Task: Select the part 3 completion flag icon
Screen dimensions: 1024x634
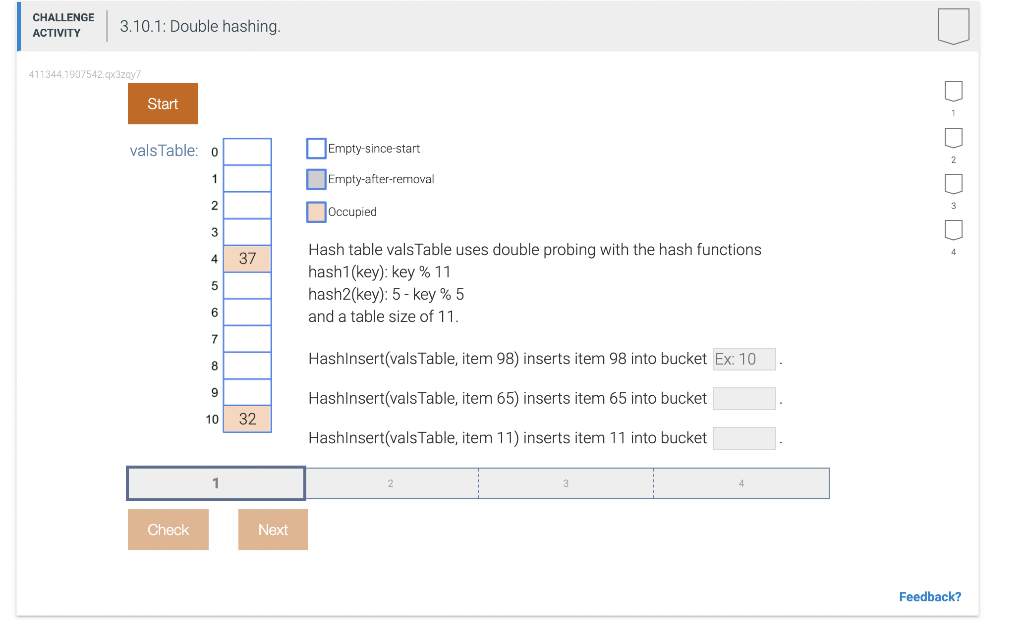Action: click(x=953, y=183)
